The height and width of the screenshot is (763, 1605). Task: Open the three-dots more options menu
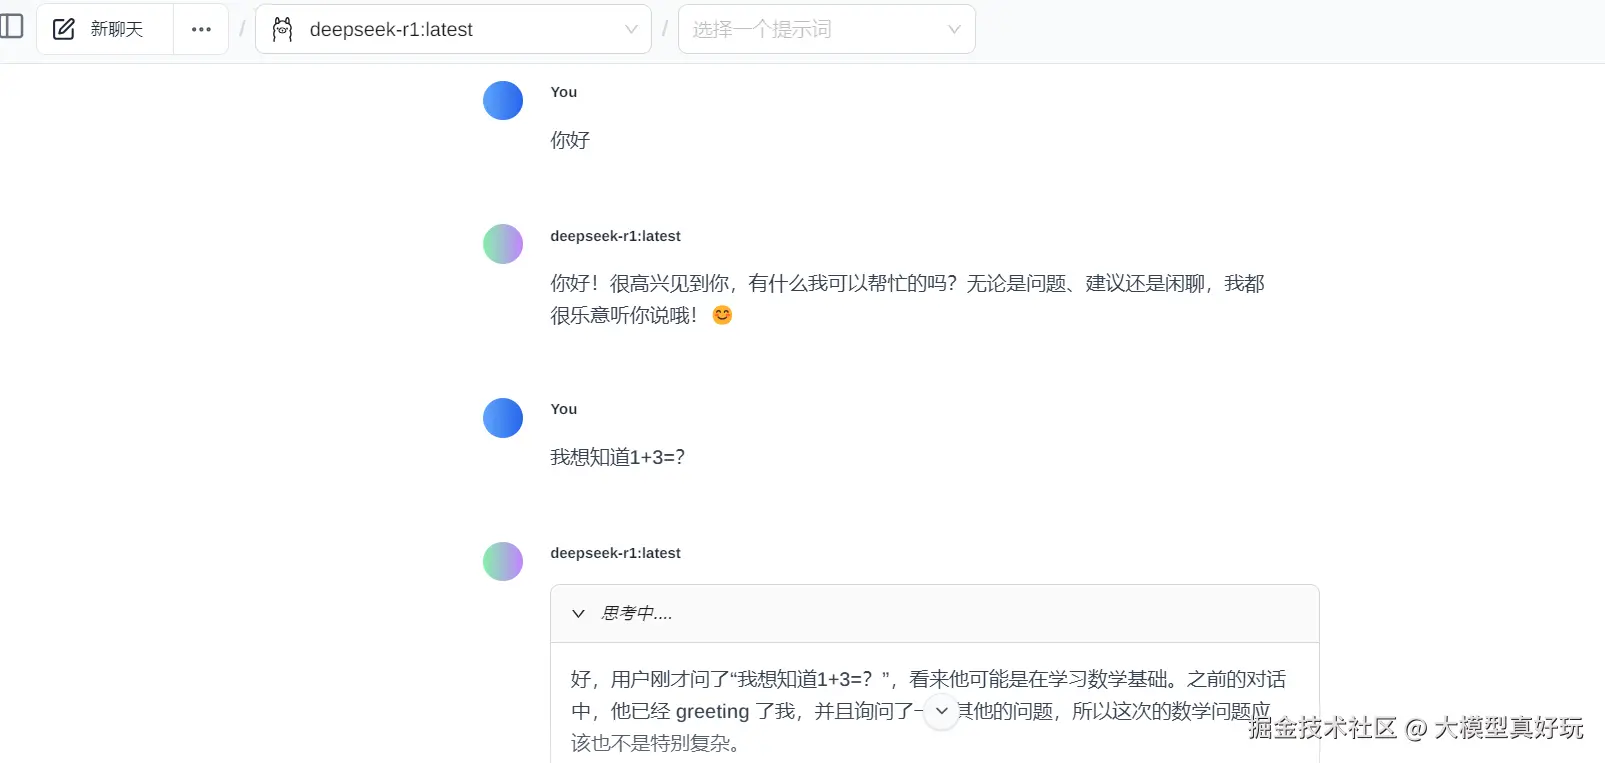201,29
